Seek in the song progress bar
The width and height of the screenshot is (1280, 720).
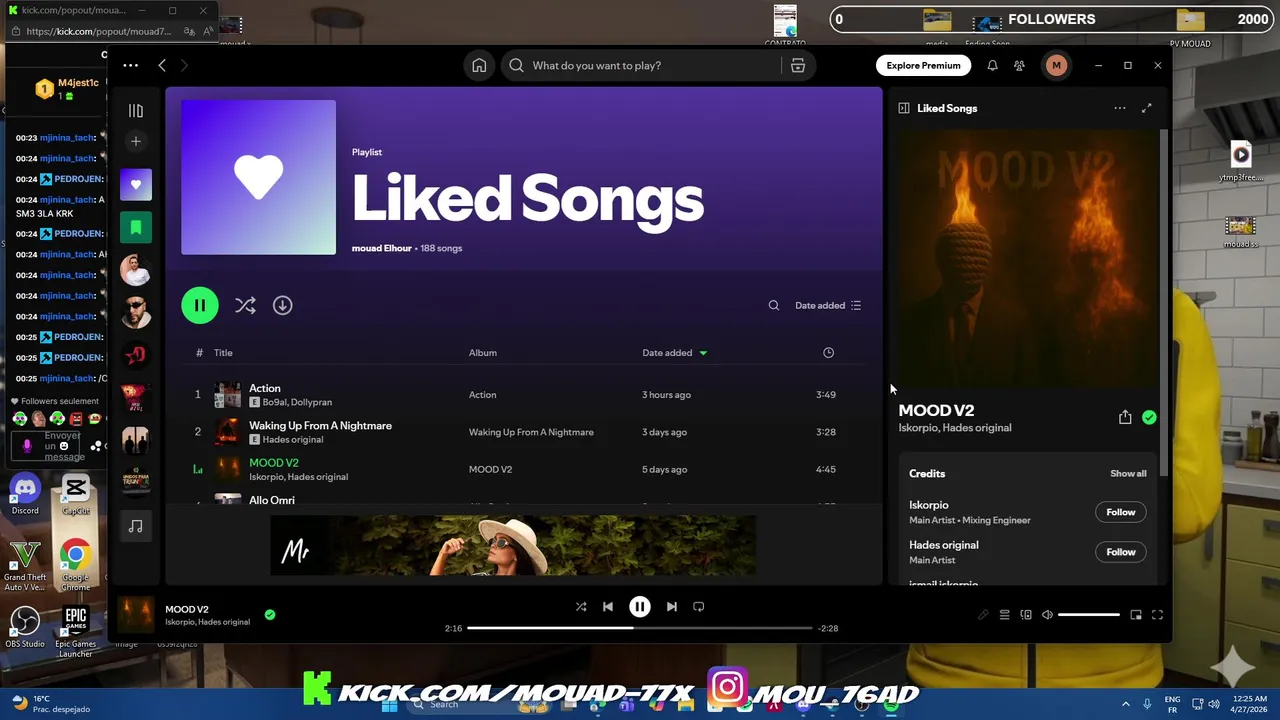tap(639, 628)
